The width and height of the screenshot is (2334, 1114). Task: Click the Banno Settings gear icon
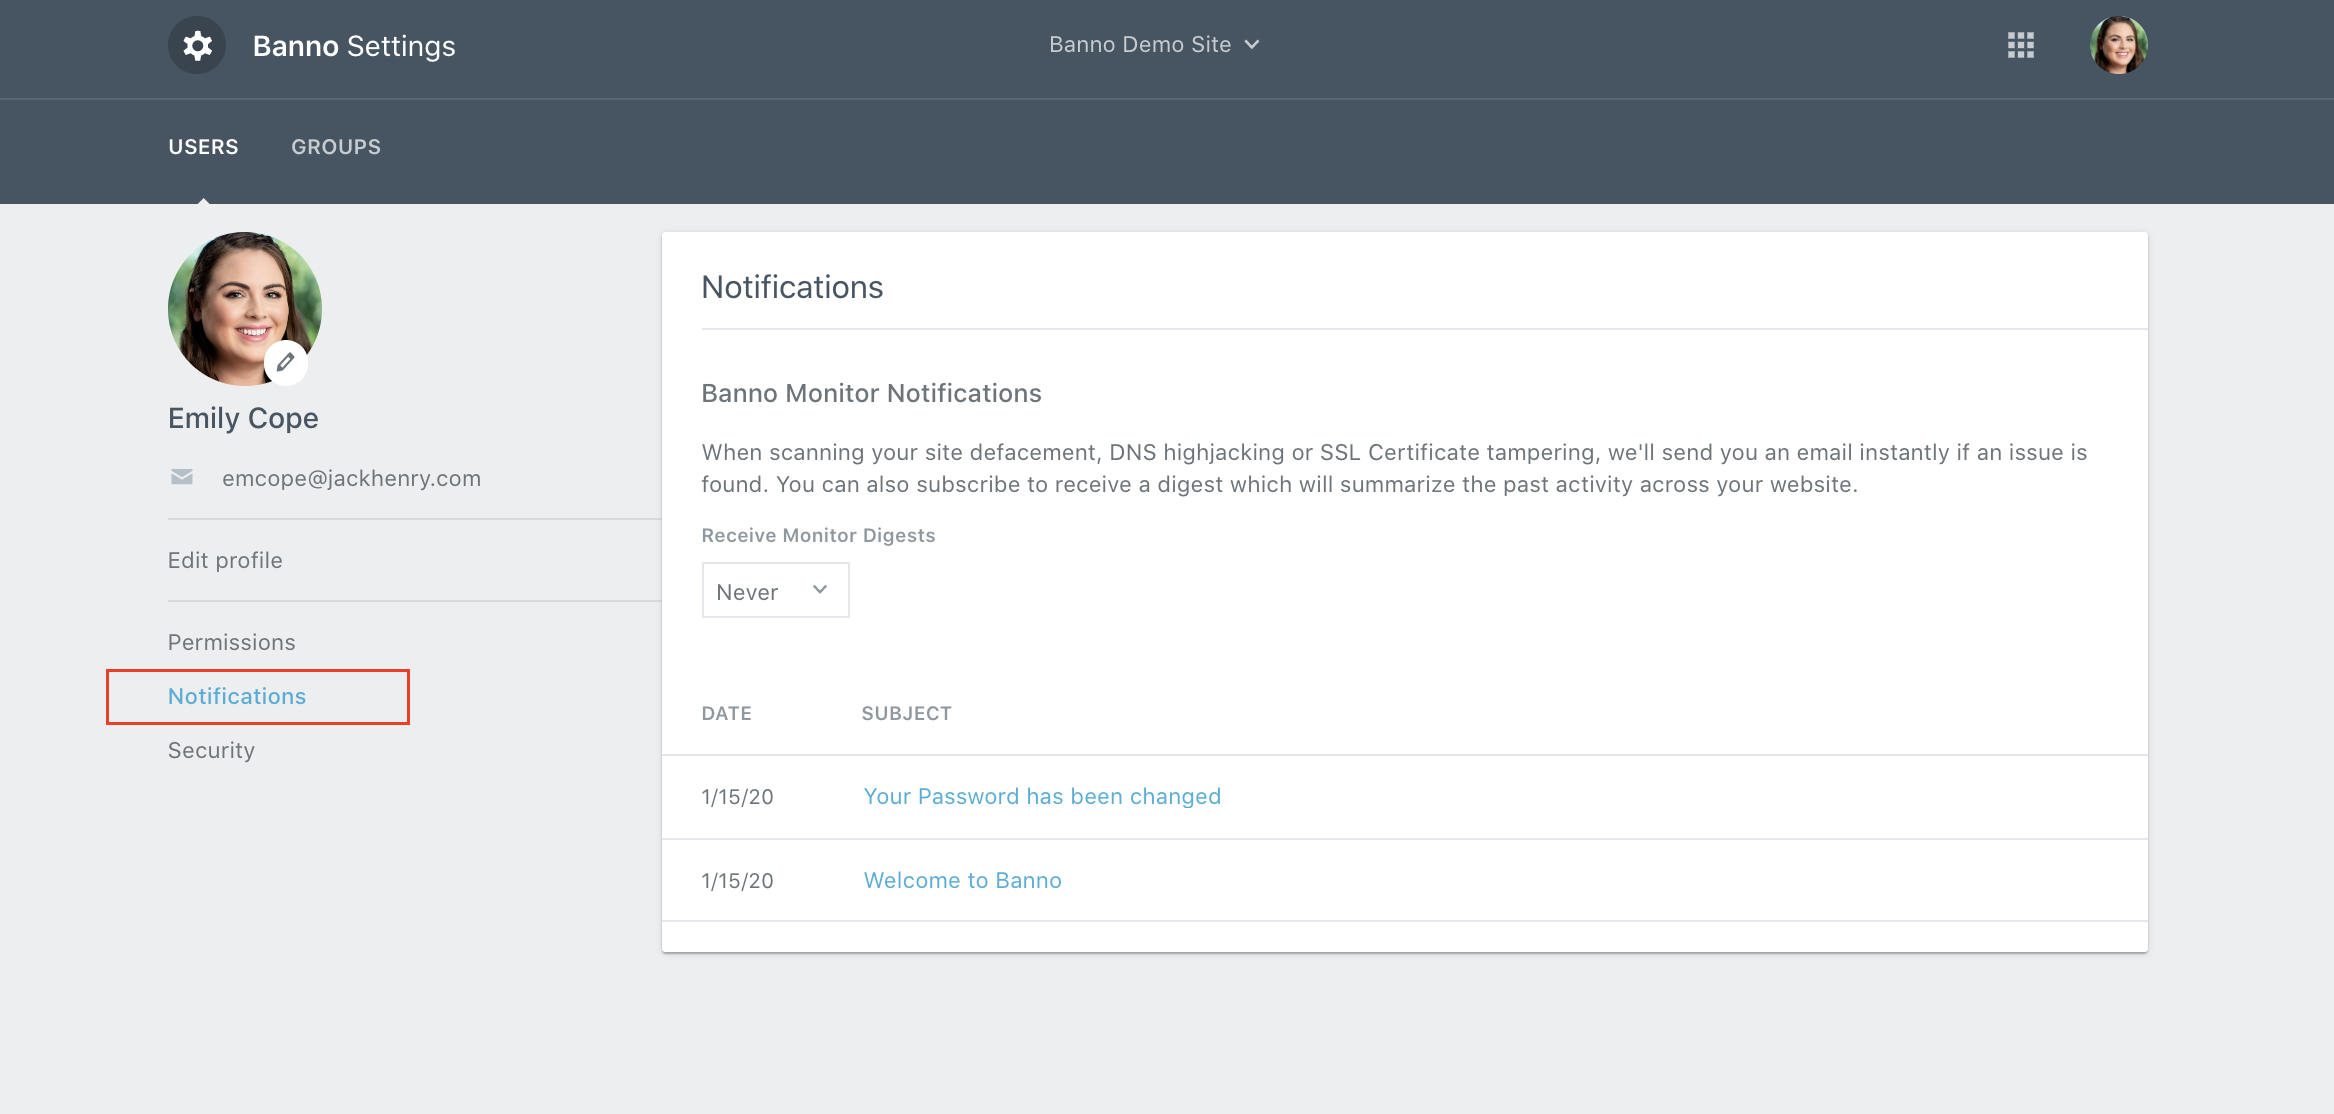[x=197, y=46]
